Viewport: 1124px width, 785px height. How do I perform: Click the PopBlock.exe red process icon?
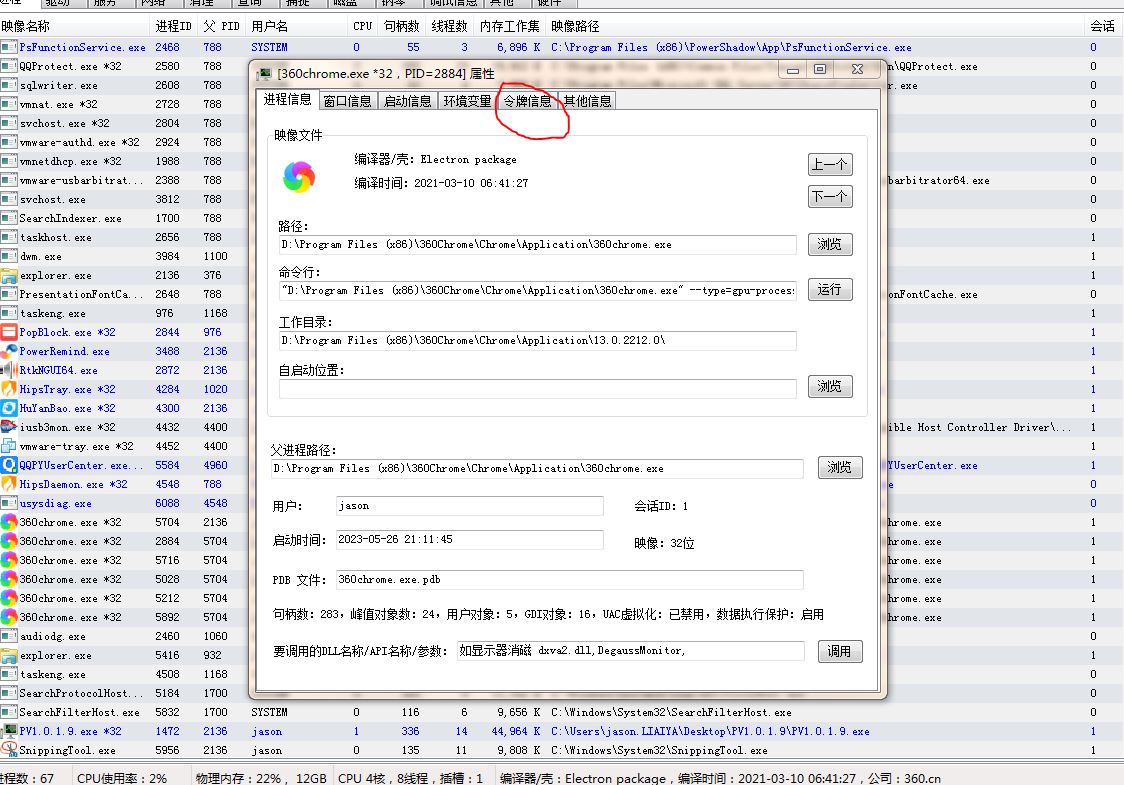click(x=9, y=332)
